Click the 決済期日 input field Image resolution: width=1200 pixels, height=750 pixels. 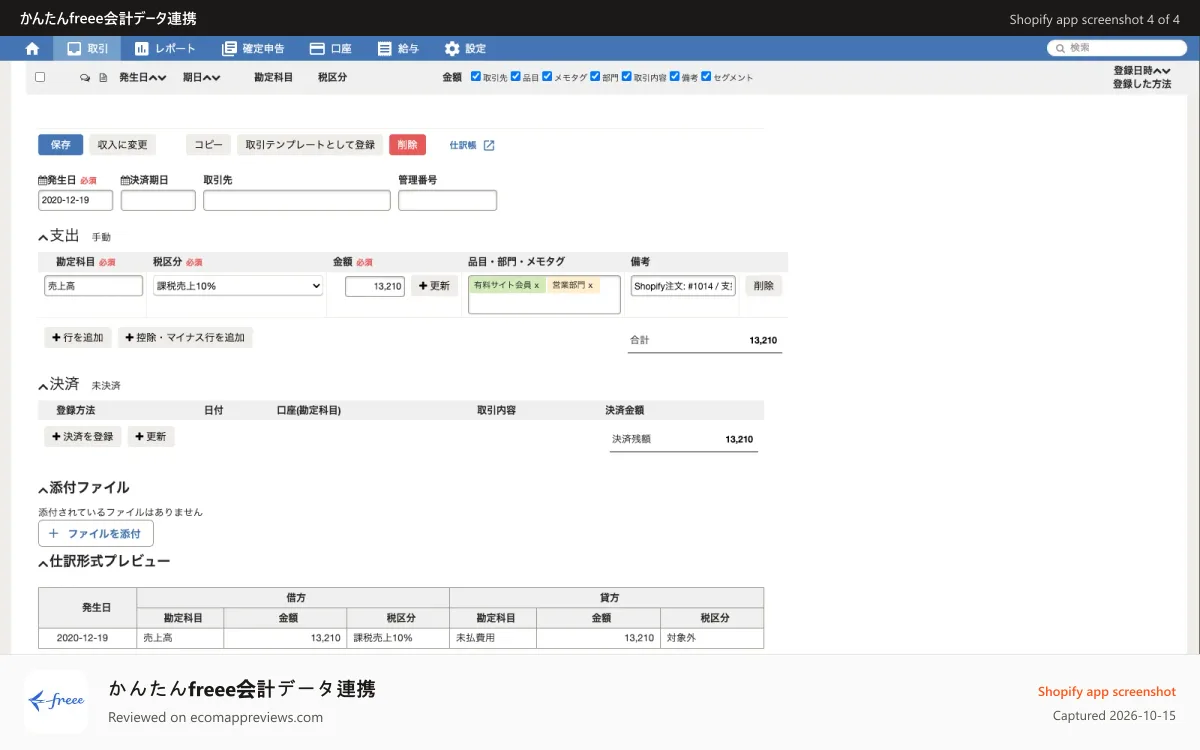point(158,200)
